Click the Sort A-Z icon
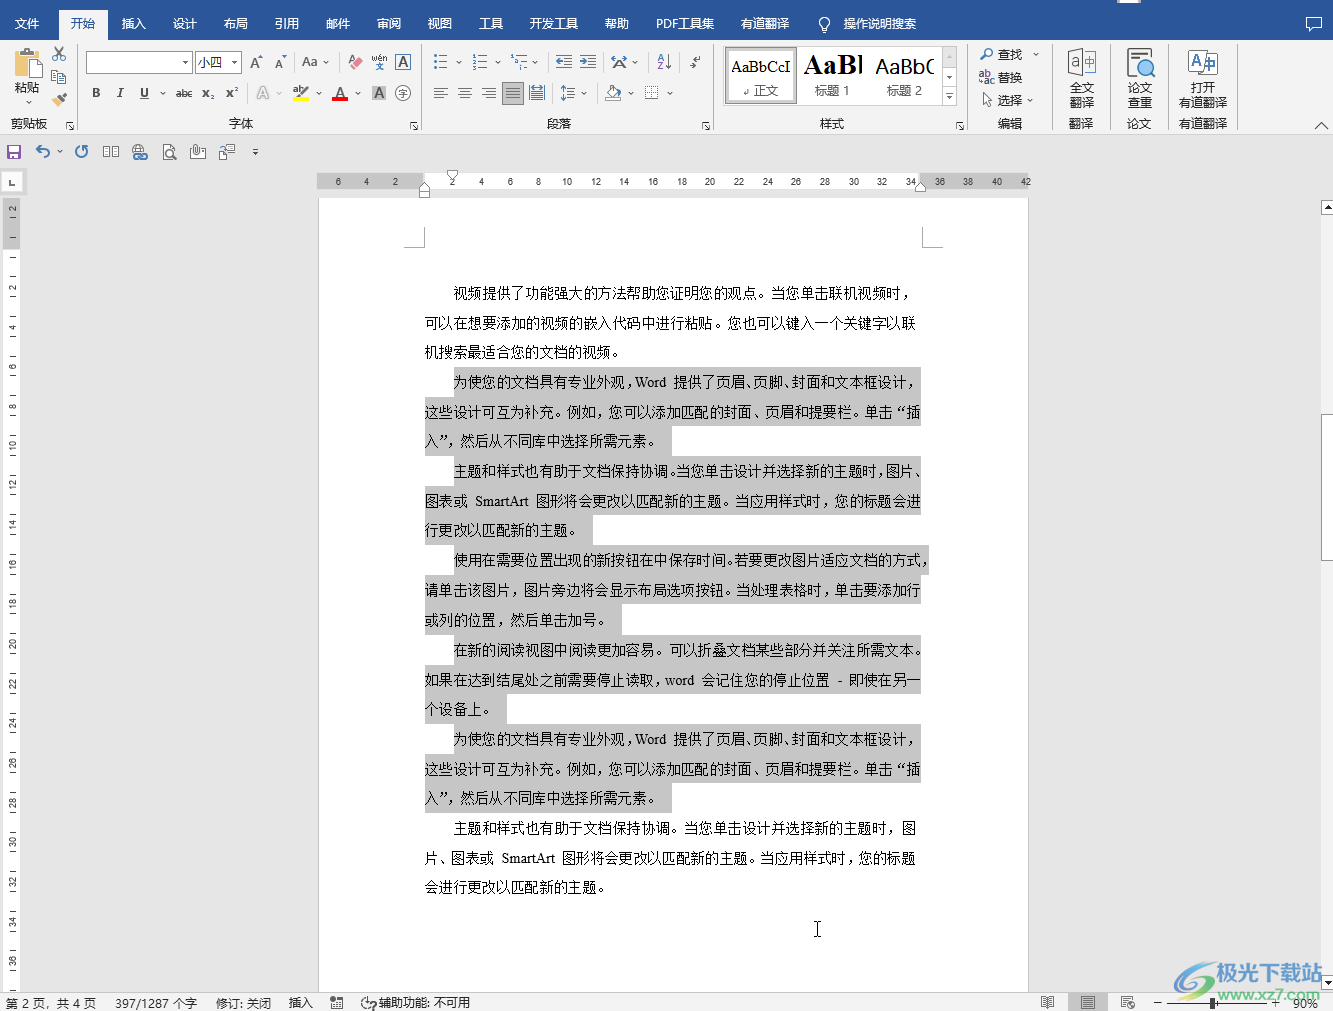This screenshot has height=1011, width=1333. click(664, 62)
